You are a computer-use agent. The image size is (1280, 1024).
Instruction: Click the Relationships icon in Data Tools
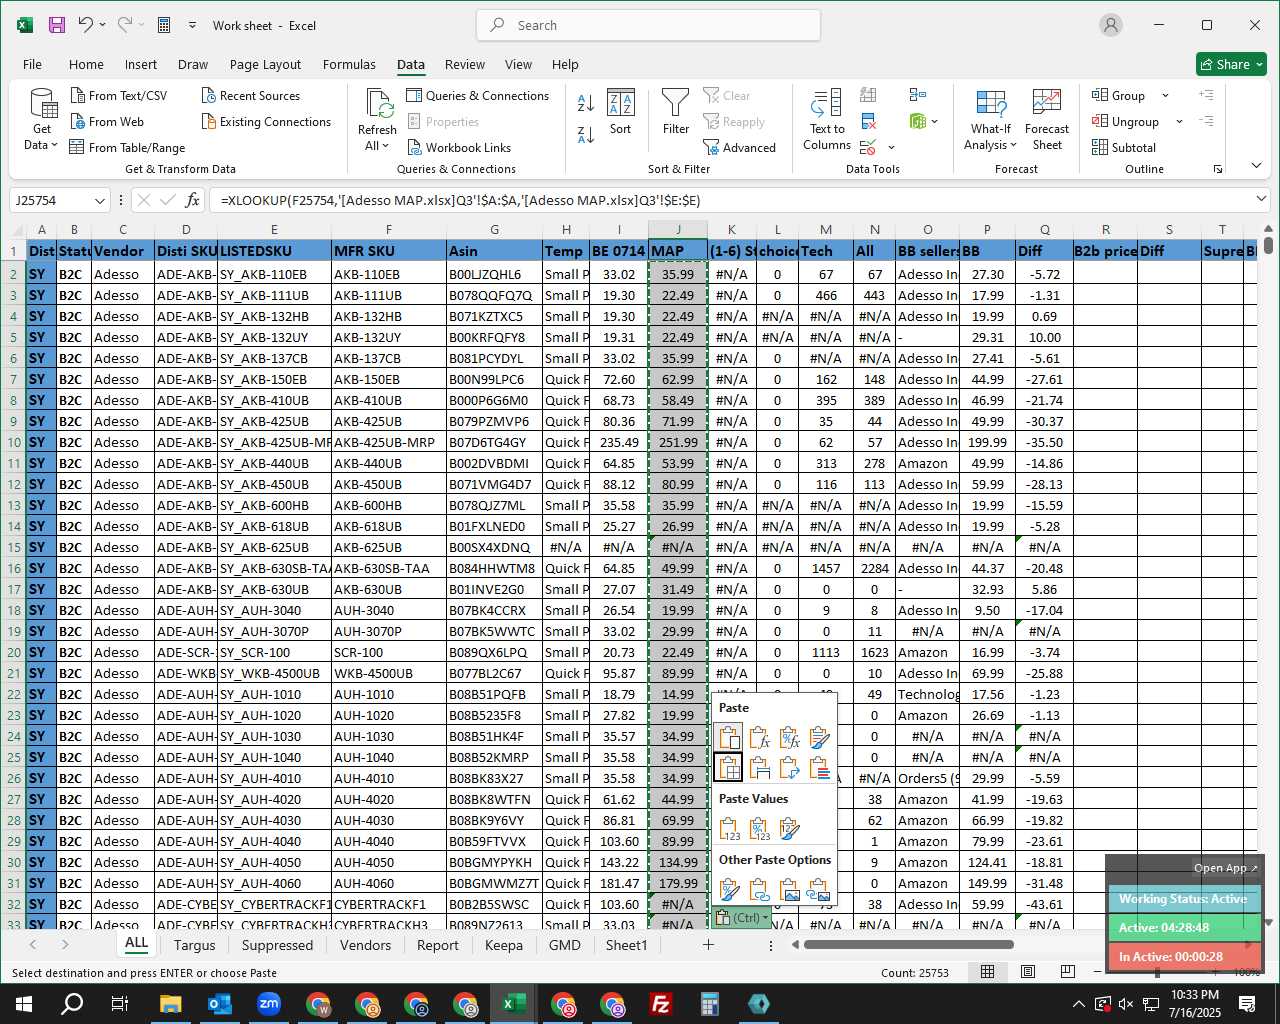tap(918, 95)
